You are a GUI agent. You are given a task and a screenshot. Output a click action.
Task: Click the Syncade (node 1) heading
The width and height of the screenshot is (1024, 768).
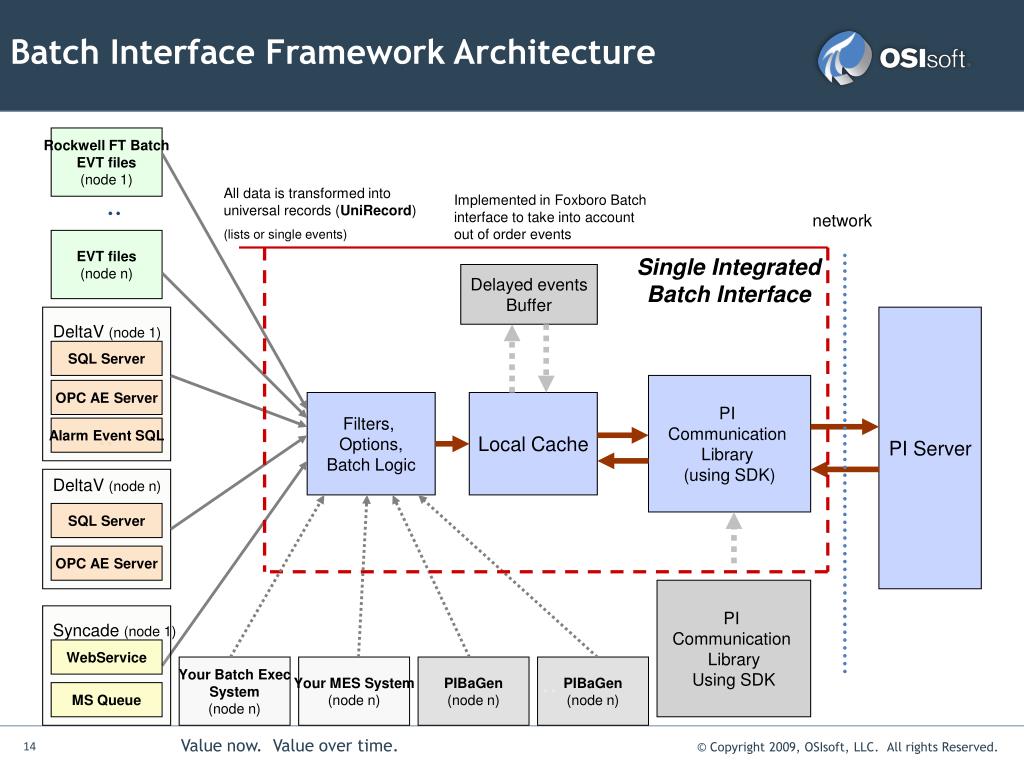click(114, 631)
